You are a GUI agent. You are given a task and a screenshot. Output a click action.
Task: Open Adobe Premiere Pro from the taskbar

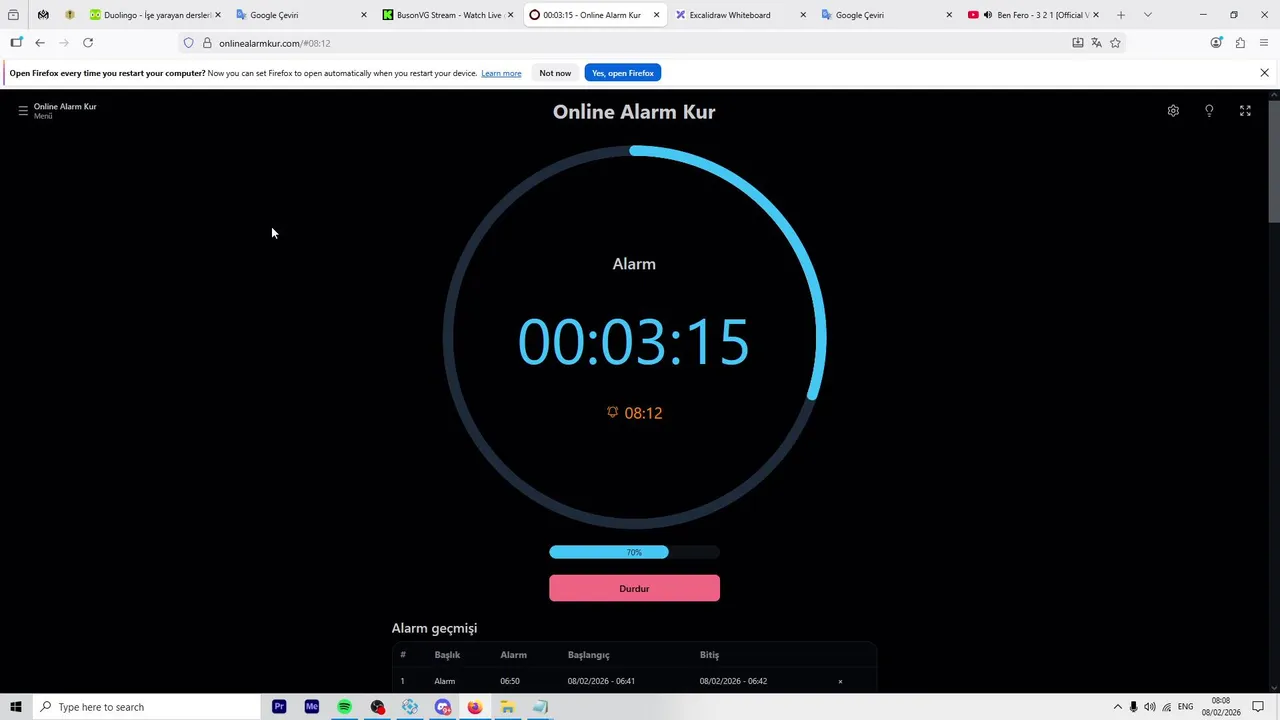point(279,707)
